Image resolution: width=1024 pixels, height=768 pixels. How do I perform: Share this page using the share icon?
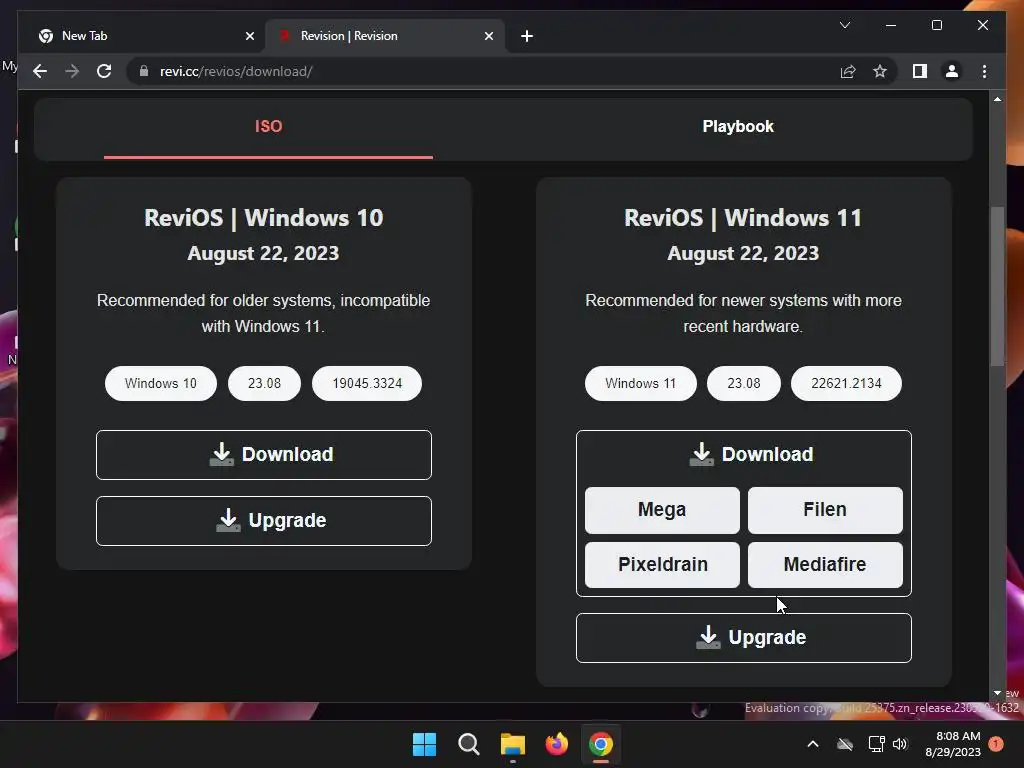(x=848, y=71)
